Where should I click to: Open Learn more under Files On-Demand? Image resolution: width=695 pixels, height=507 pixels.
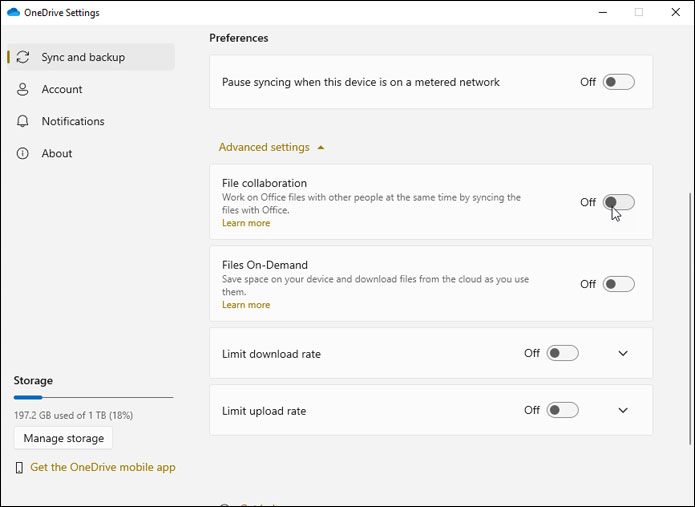point(246,305)
